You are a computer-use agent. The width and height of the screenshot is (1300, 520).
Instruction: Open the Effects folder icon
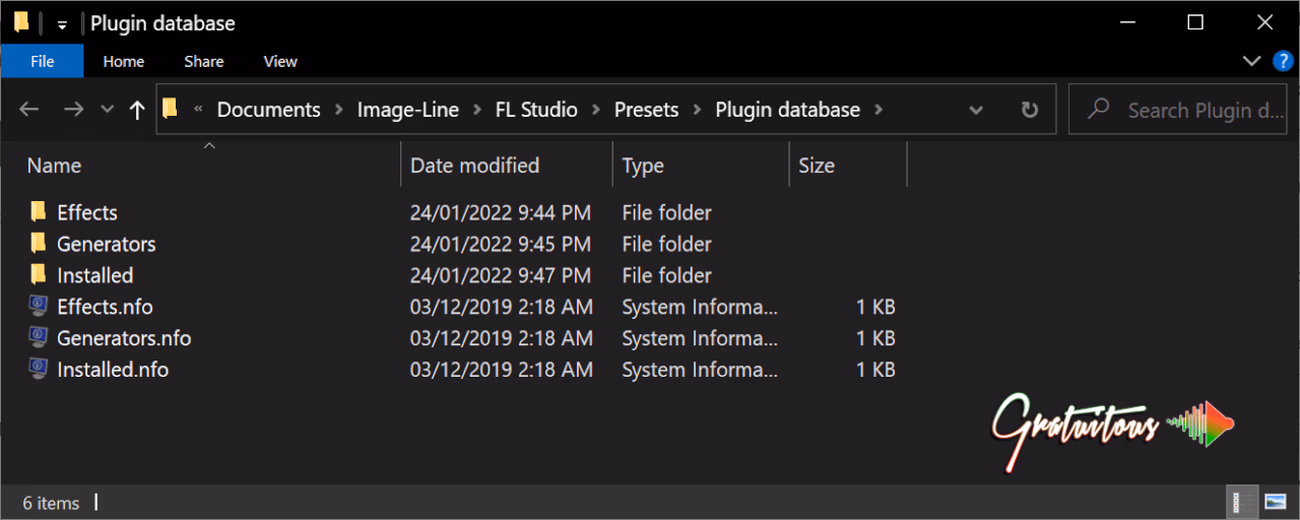coord(38,212)
